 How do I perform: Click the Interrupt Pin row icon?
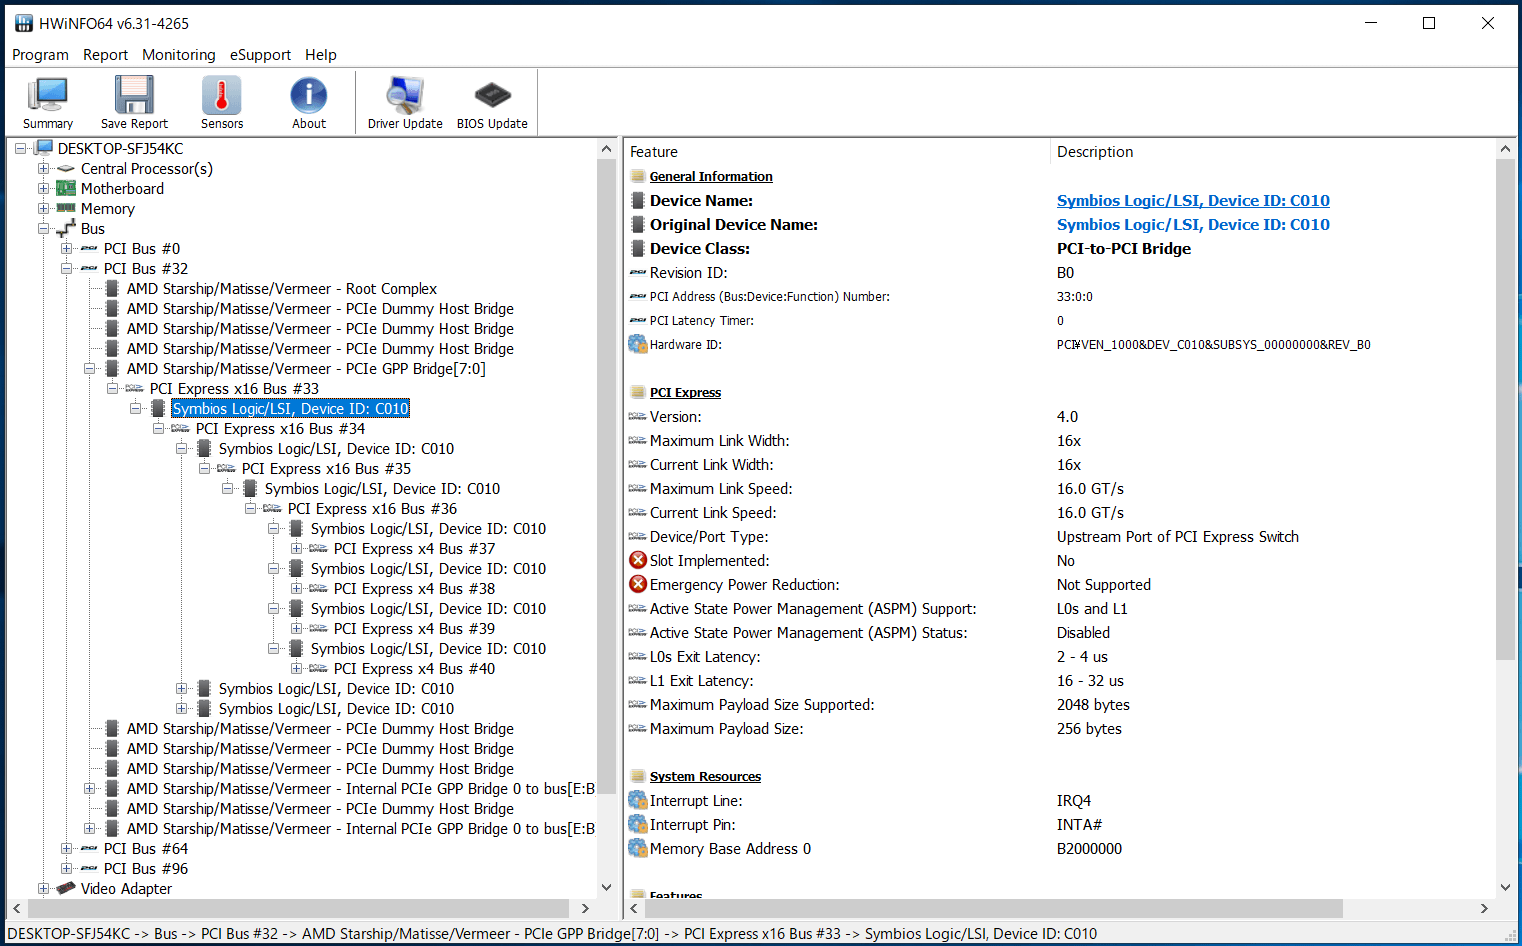pyautogui.click(x=637, y=824)
